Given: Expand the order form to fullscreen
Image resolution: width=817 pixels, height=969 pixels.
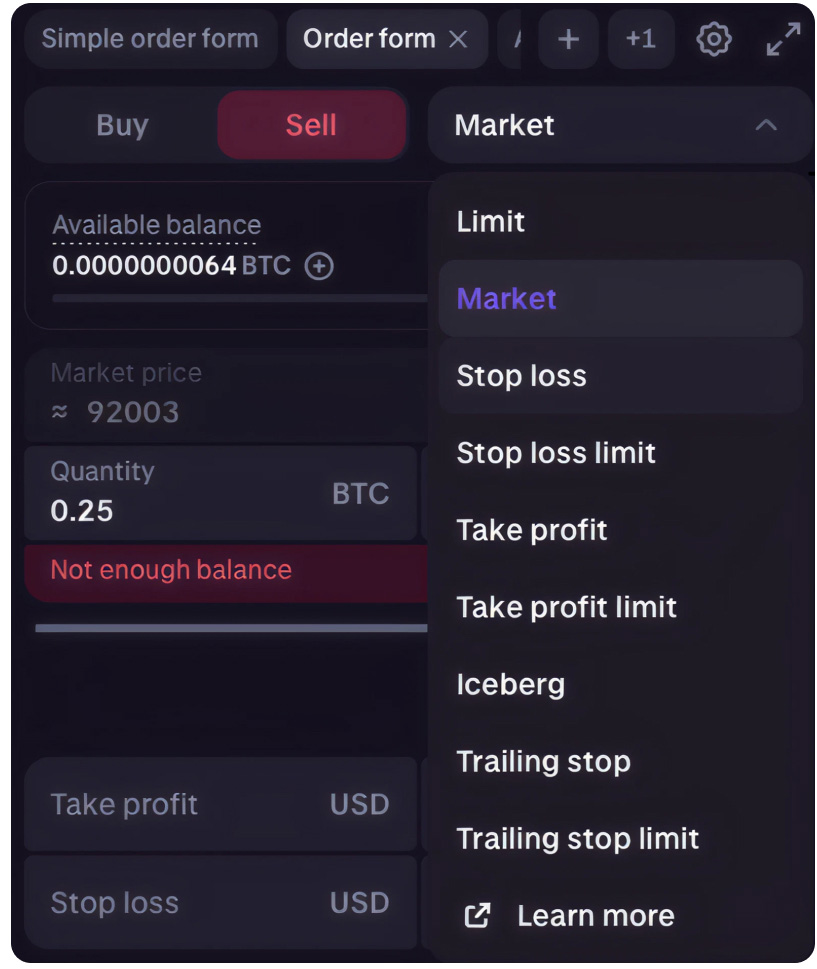Looking at the screenshot, I should click(783, 40).
